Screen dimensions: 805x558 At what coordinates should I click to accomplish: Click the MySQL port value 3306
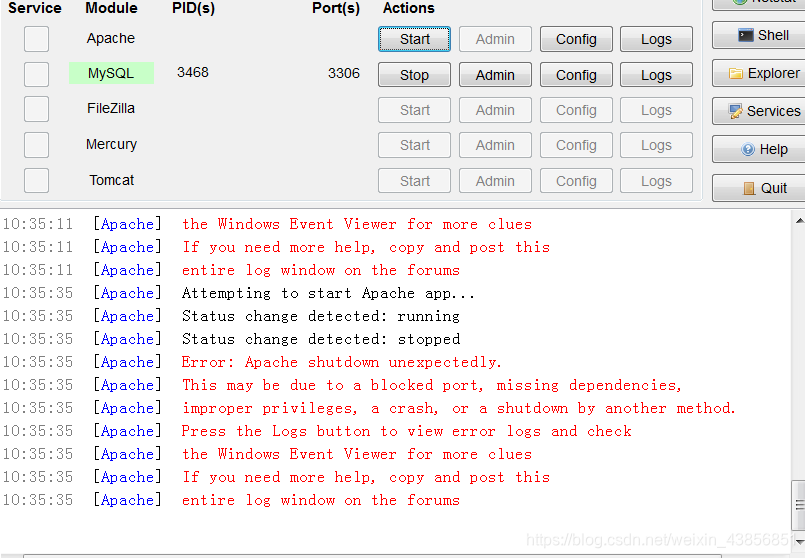pyautogui.click(x=344, y=73)
